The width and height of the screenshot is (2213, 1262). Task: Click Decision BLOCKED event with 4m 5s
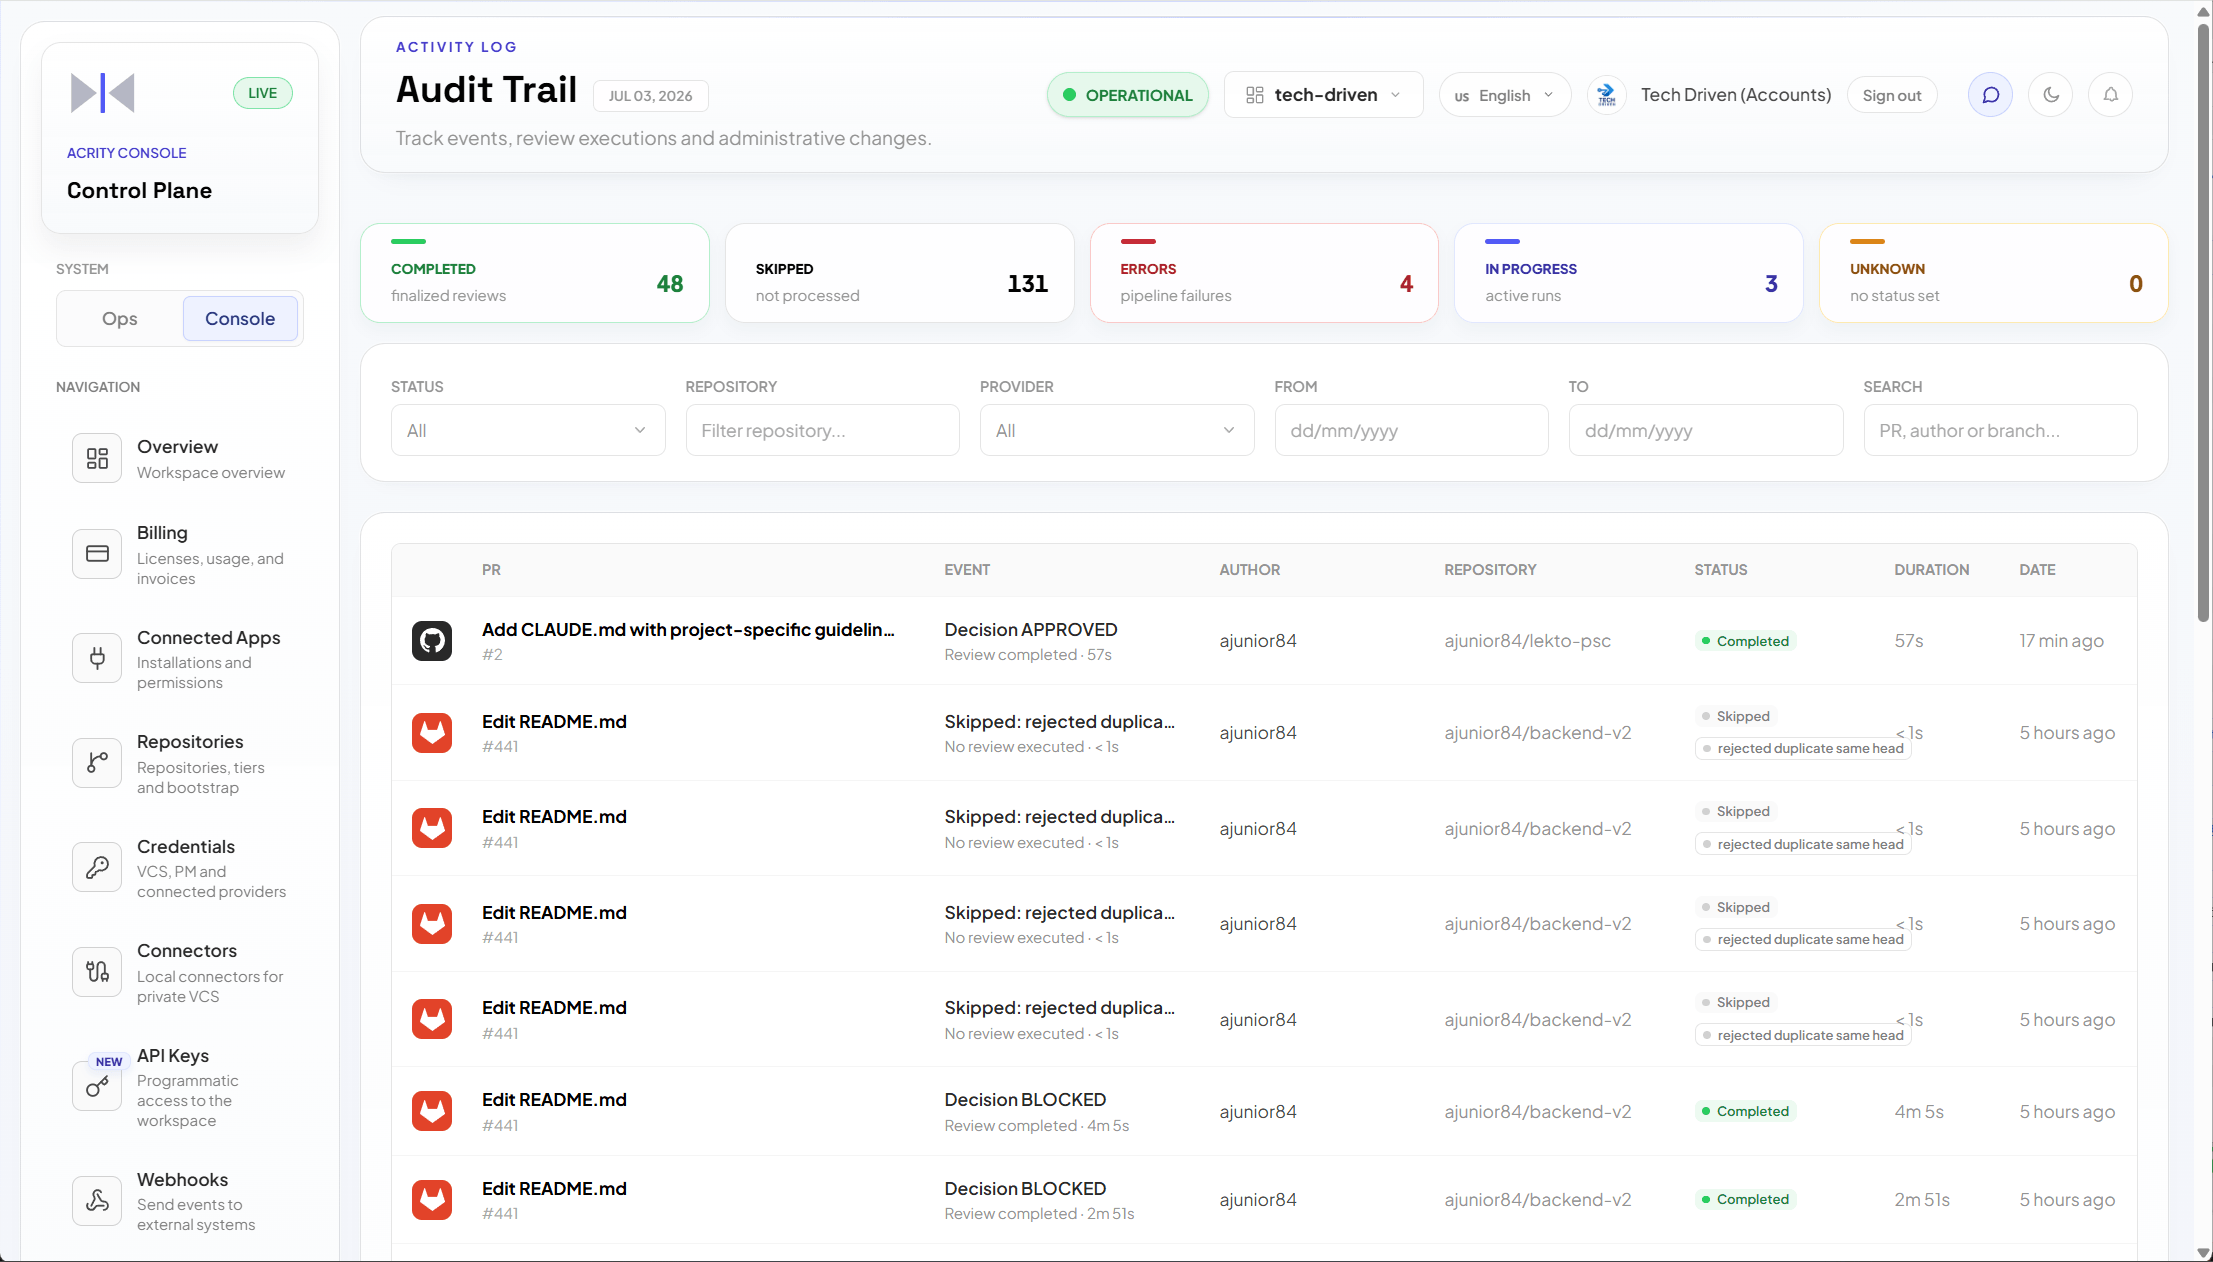coord(1025,1099)
